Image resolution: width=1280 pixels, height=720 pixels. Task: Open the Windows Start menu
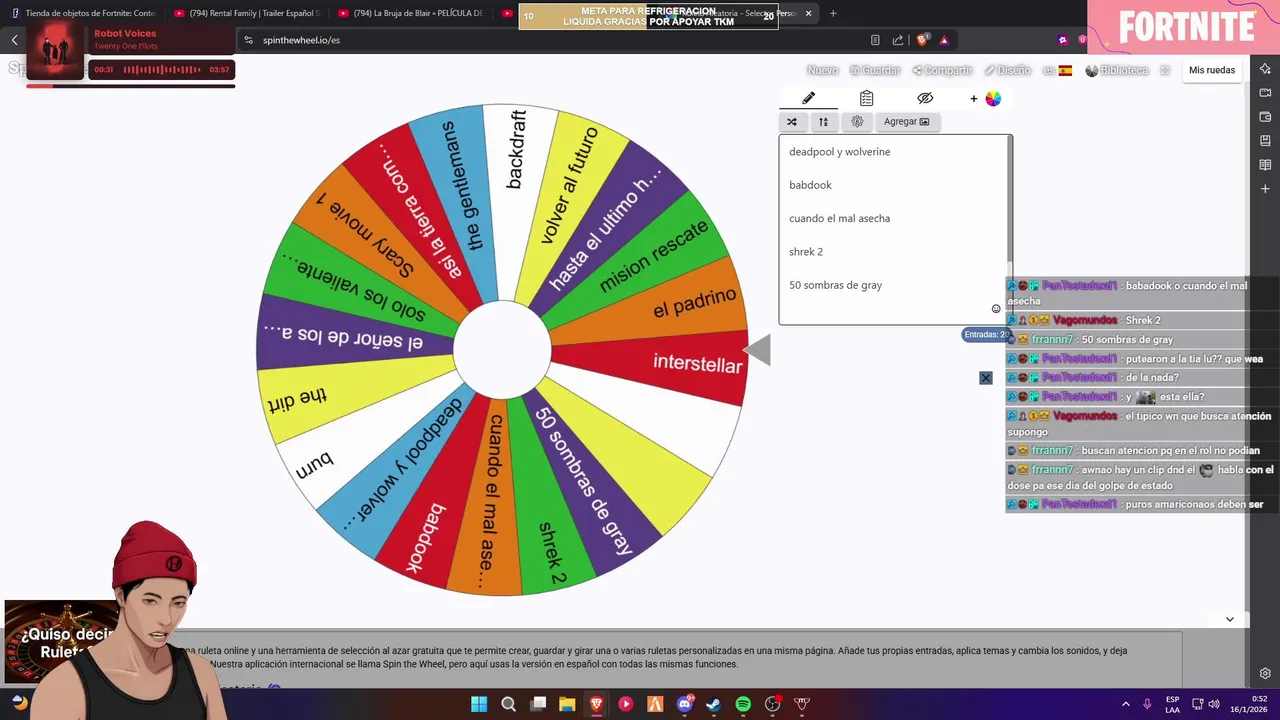pyautogui.click(x=479, y=704)
